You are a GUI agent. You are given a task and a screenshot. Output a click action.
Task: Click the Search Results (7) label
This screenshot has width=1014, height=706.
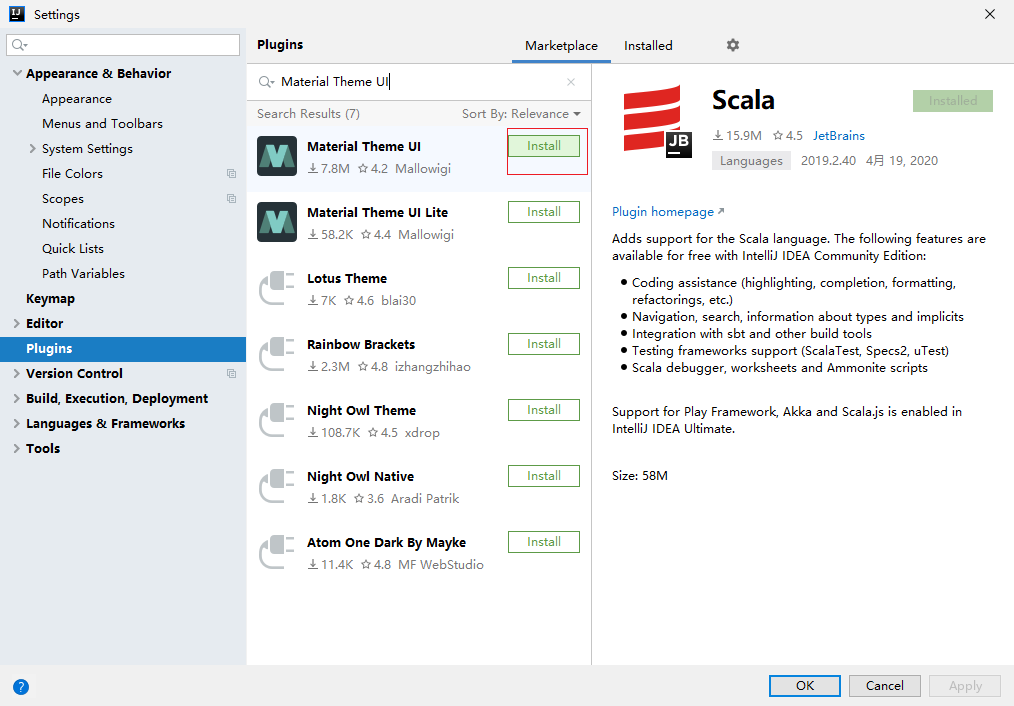point(308,114)
